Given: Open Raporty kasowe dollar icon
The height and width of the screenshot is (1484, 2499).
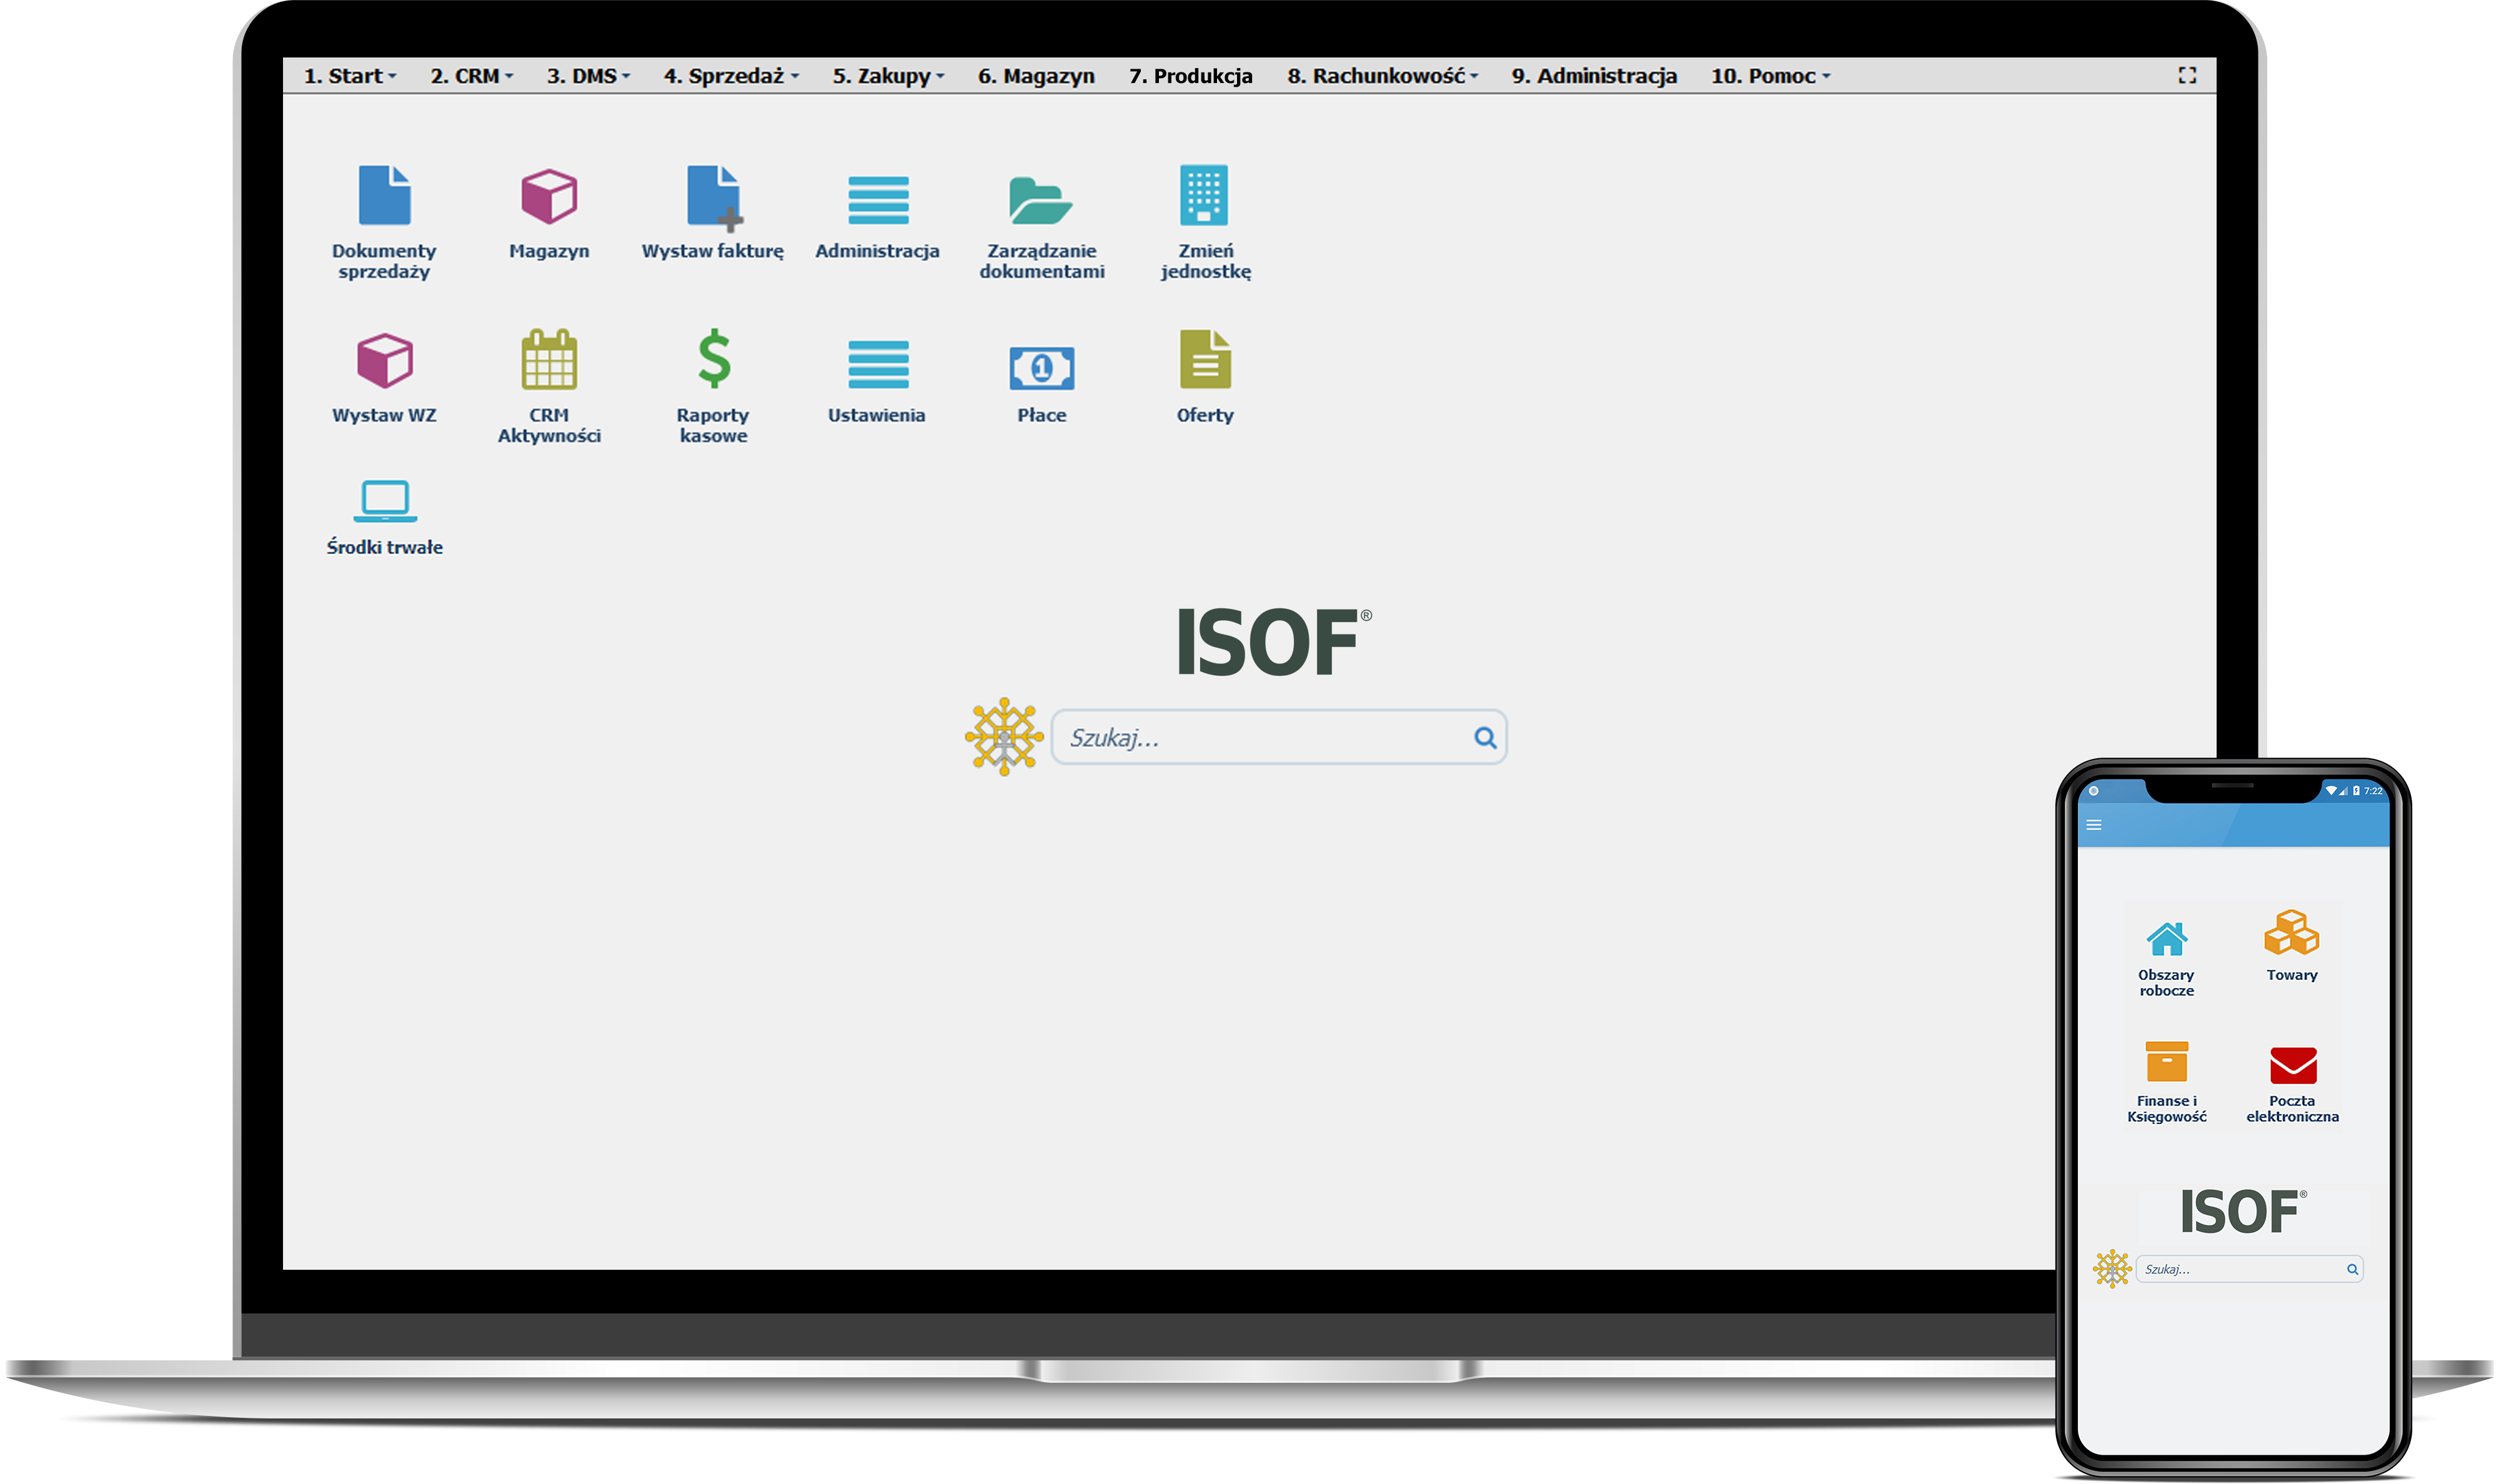Looking at the screenshot, I should coord(714,358).
